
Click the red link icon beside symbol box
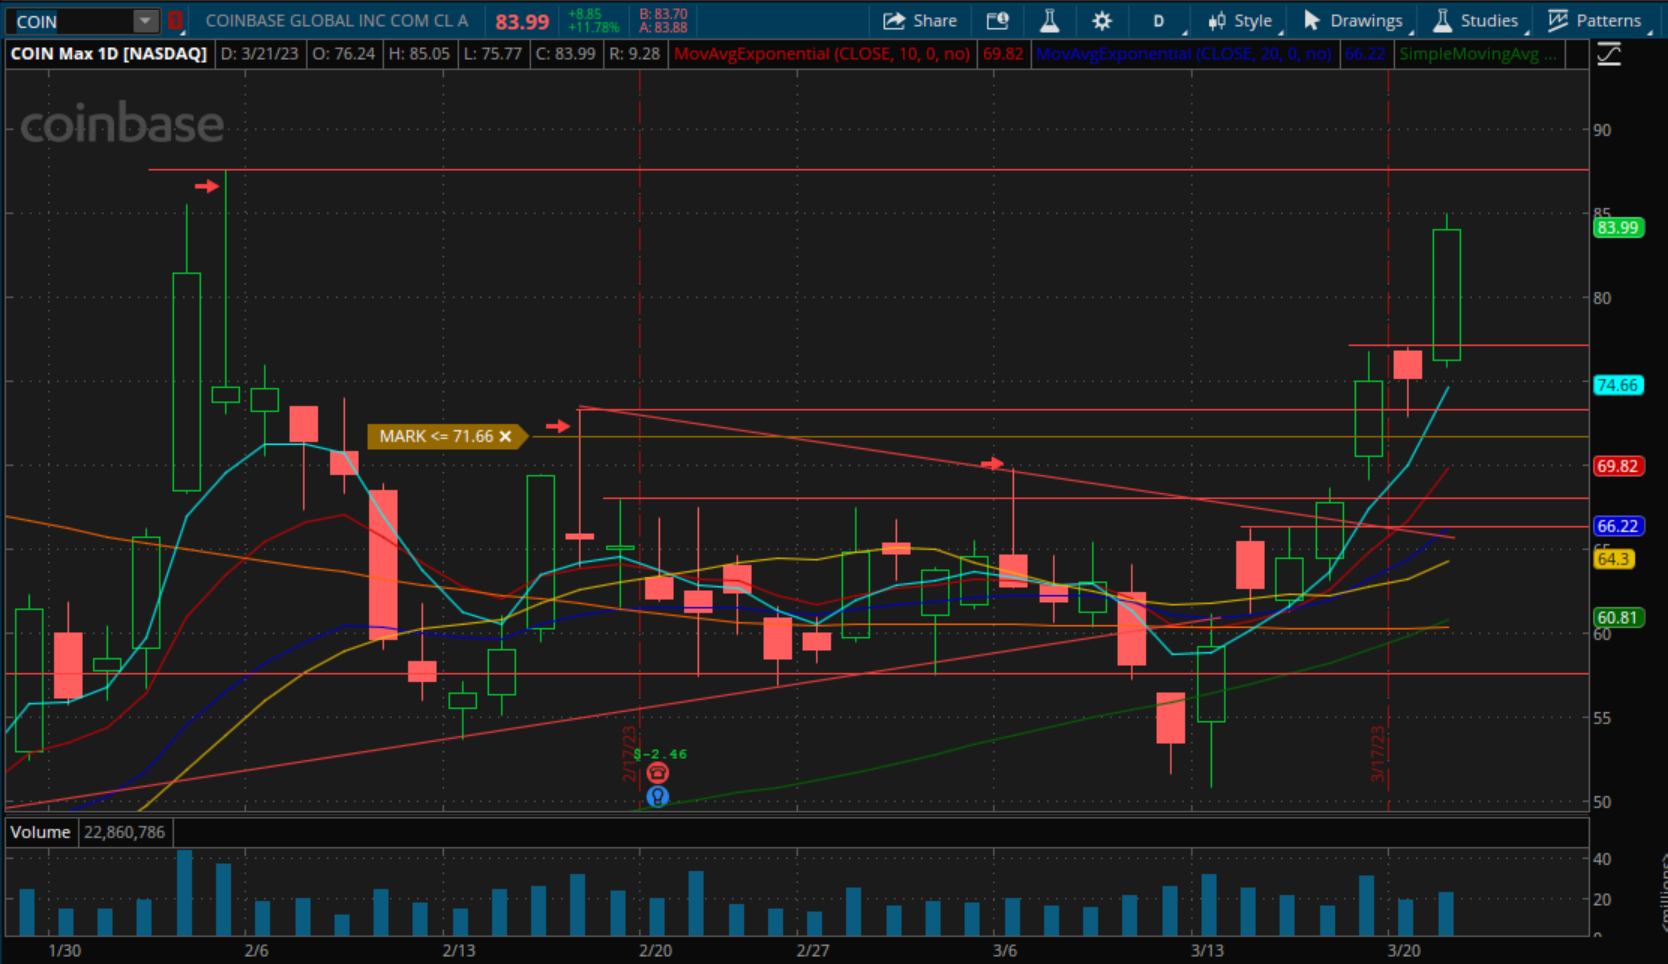pos(175,21)
